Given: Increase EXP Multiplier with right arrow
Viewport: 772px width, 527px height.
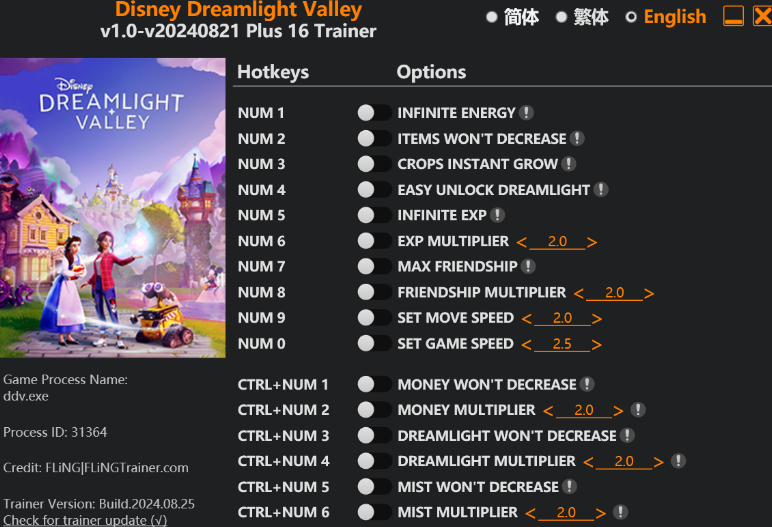Looking at the screenshot, I should tap(592, 242).
